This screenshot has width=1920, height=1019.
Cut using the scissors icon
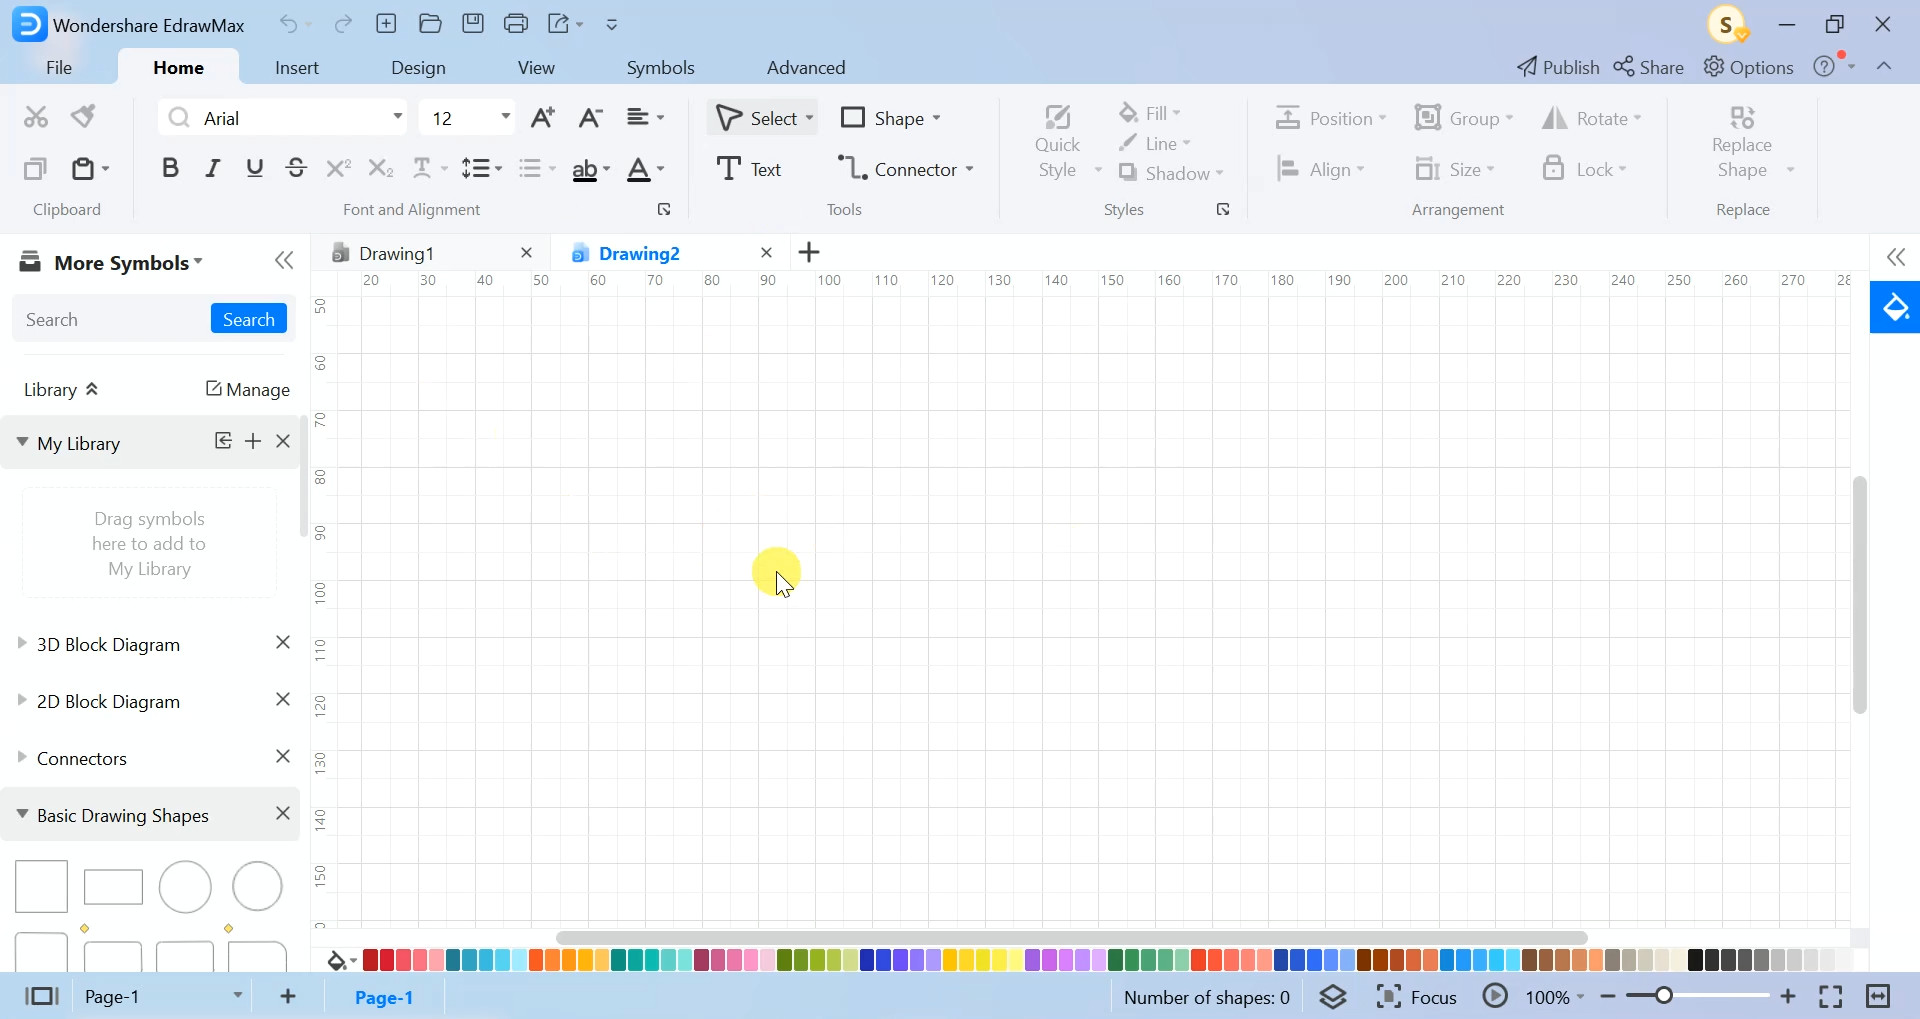click(36, 116)
